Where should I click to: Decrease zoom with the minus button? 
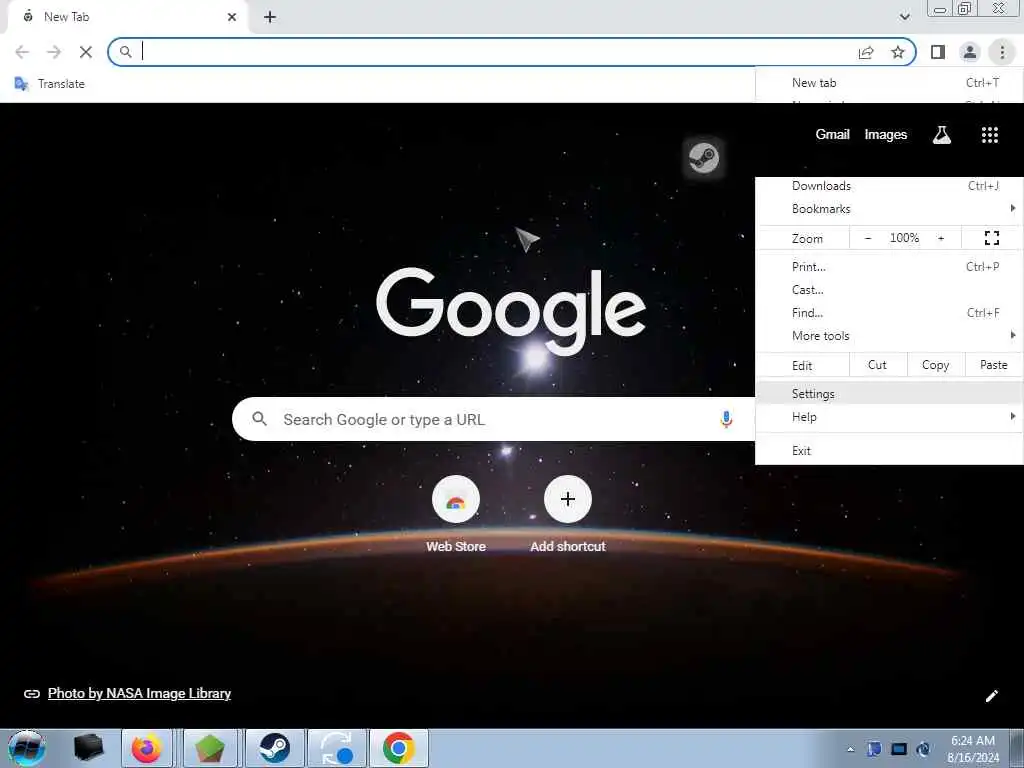pos(868,238)
